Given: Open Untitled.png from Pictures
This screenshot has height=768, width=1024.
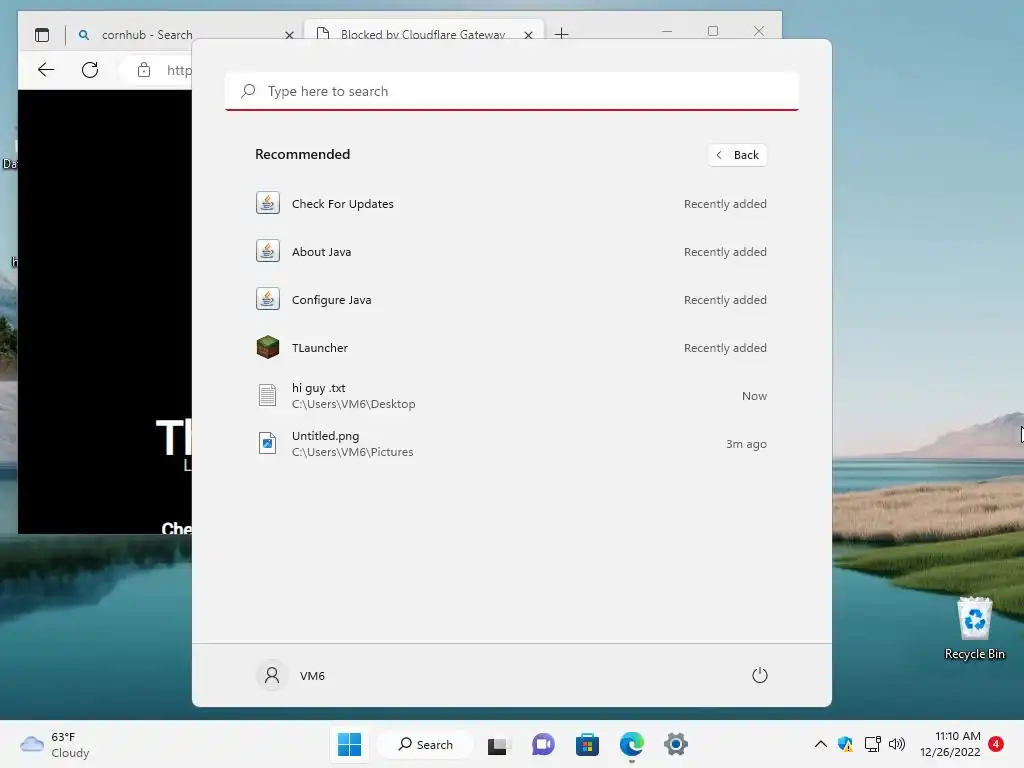Looking at the screenshot, I should (x=511, y=443).
